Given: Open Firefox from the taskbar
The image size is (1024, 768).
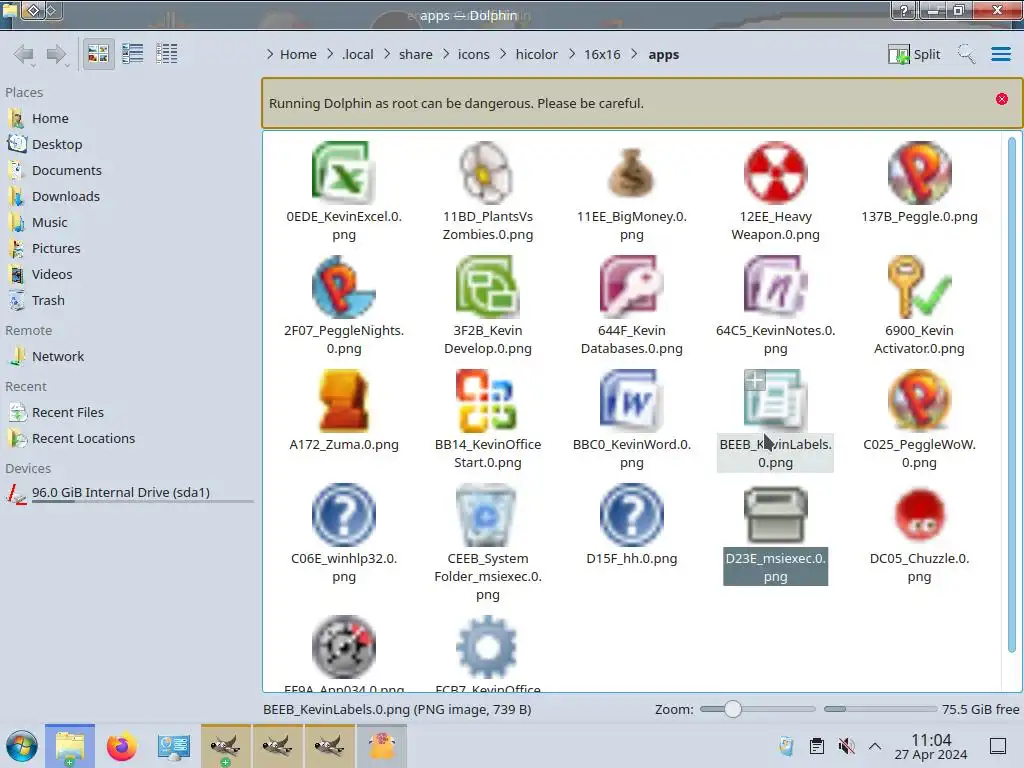Looking at the screenshot, I should (121, 746).
